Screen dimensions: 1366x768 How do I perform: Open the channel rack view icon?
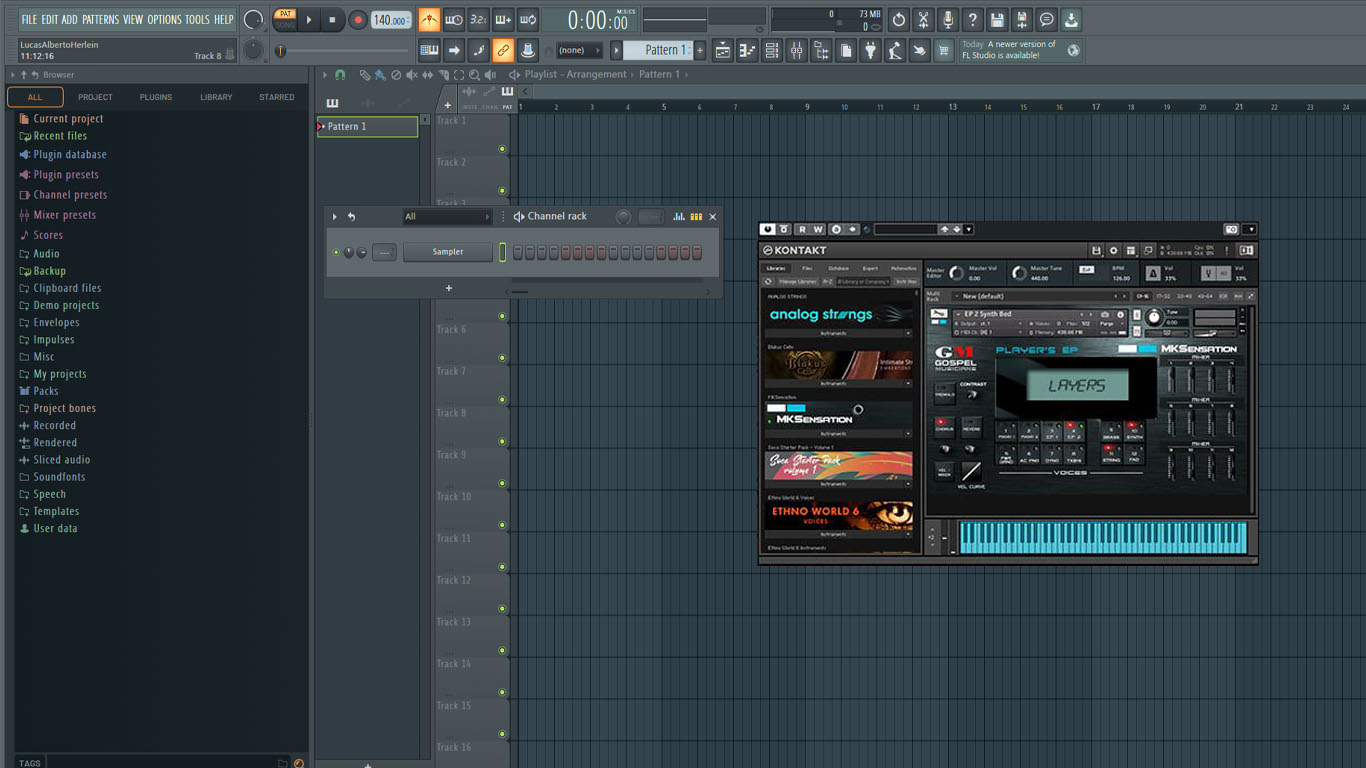click(771, 50)
